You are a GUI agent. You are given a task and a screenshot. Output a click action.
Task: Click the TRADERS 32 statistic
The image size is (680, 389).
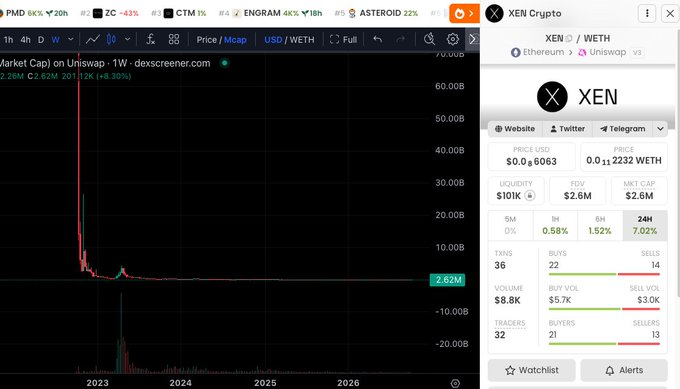[x=510, y=329]
